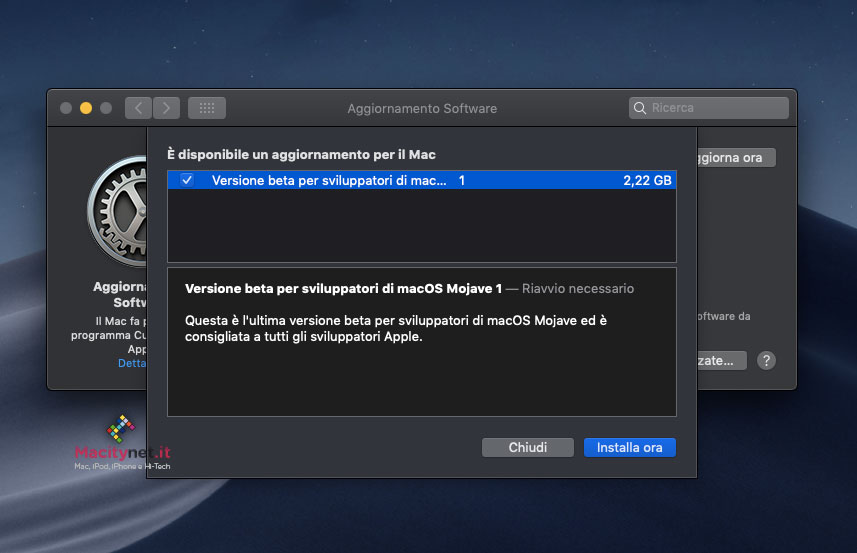The height and width of the screenshot is (553, 857).
Task: Go forward with the right chevron button
Action: tap(166, 108)
